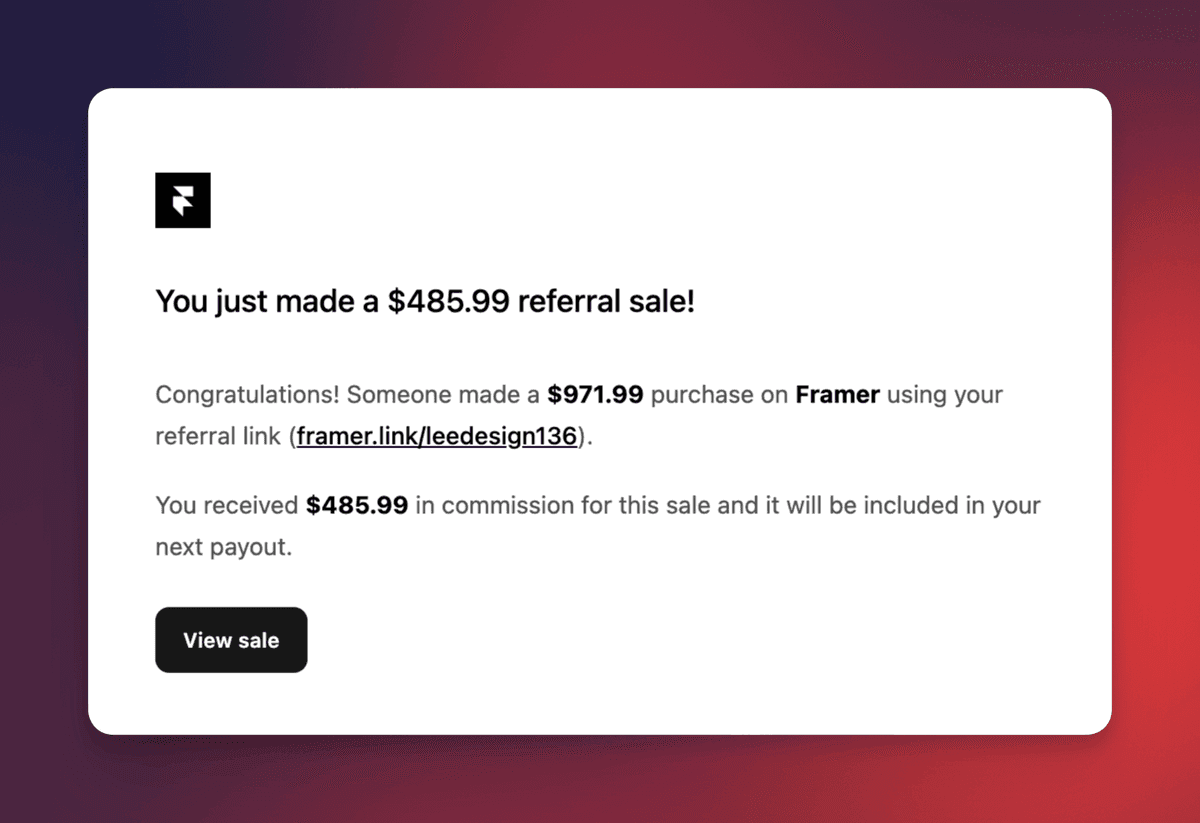Image resolution: width=1200 pixels, height=823 pixels.
Task: Click the phrase 'using your' after Framer
Action: (945, 396)
